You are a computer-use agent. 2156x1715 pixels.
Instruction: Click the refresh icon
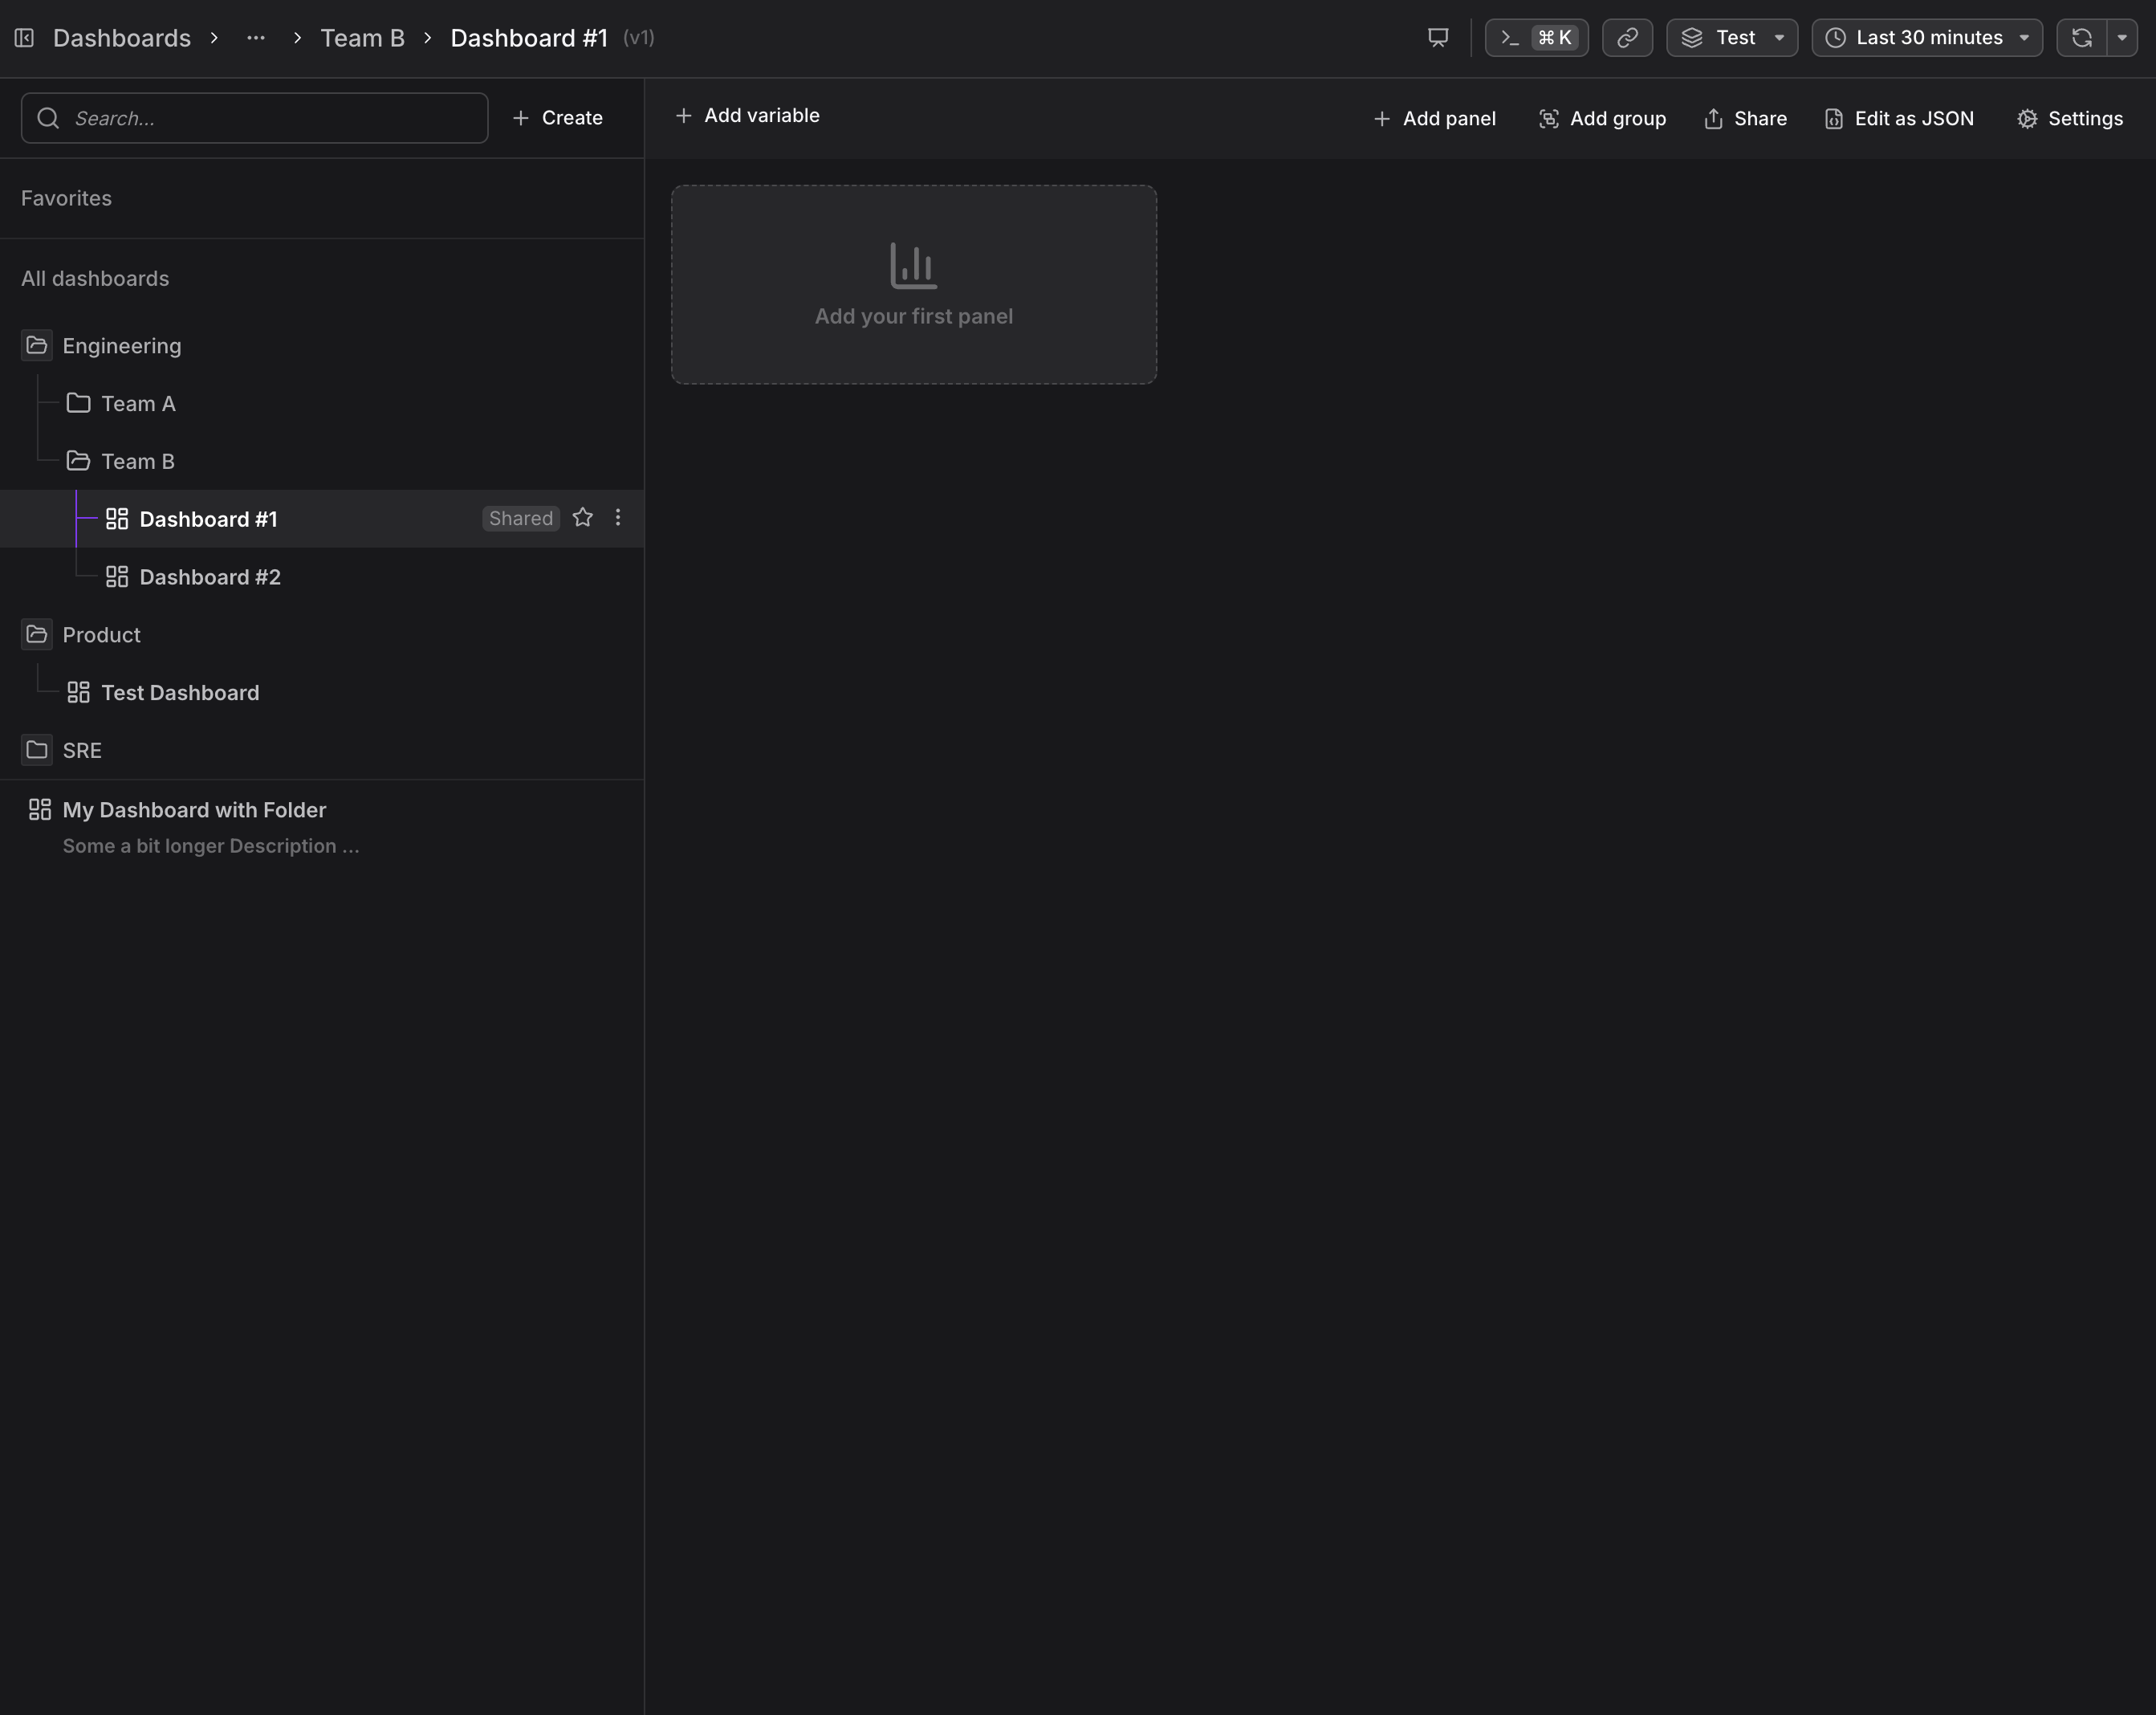click(2082, 38)
